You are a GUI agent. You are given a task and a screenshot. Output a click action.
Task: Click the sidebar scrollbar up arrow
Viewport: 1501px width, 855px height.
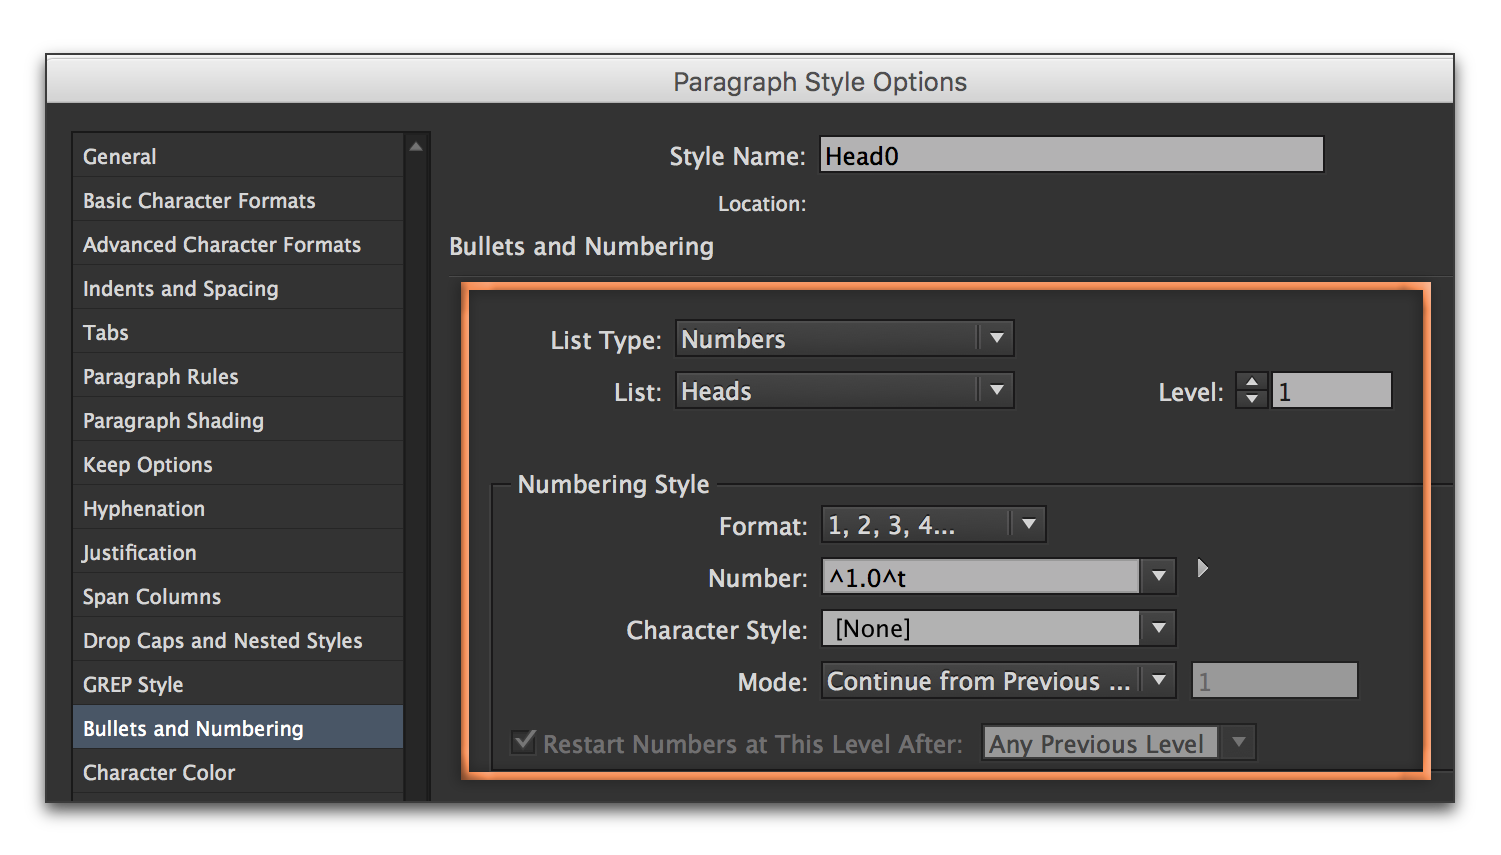(x=416, y=144)
